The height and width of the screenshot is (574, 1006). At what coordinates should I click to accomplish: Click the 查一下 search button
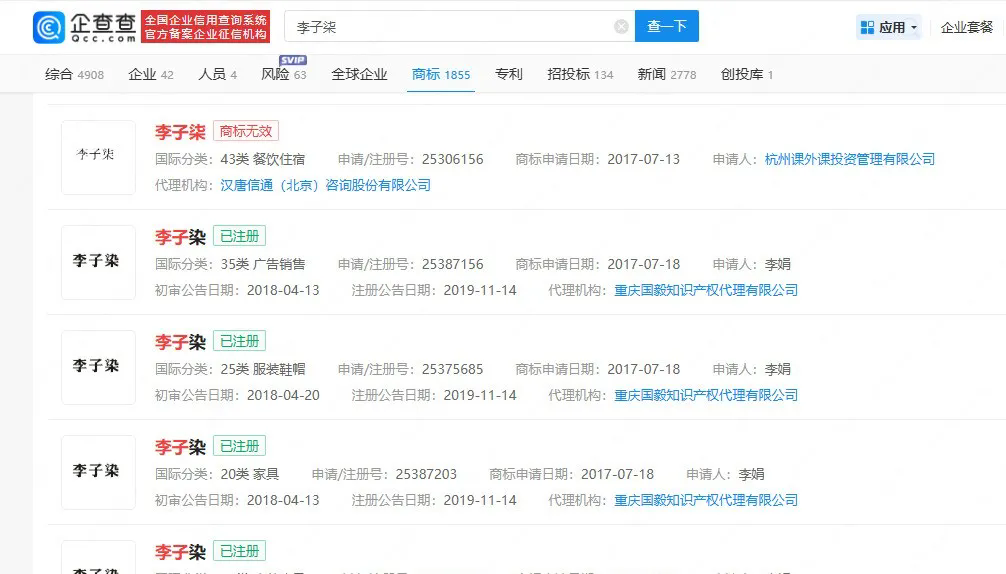[667, 26]
